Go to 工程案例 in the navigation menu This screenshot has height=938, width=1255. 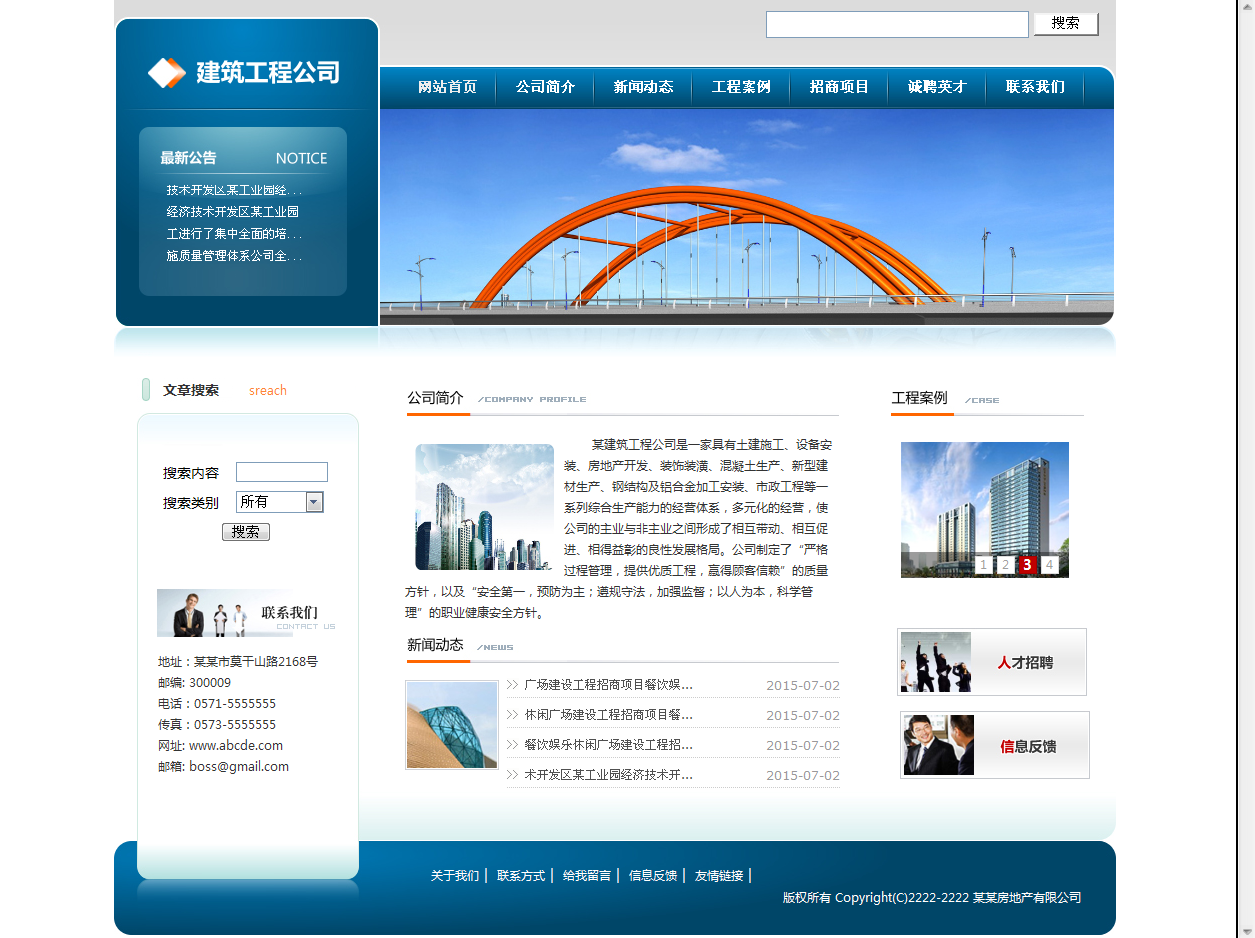(741, 87)
